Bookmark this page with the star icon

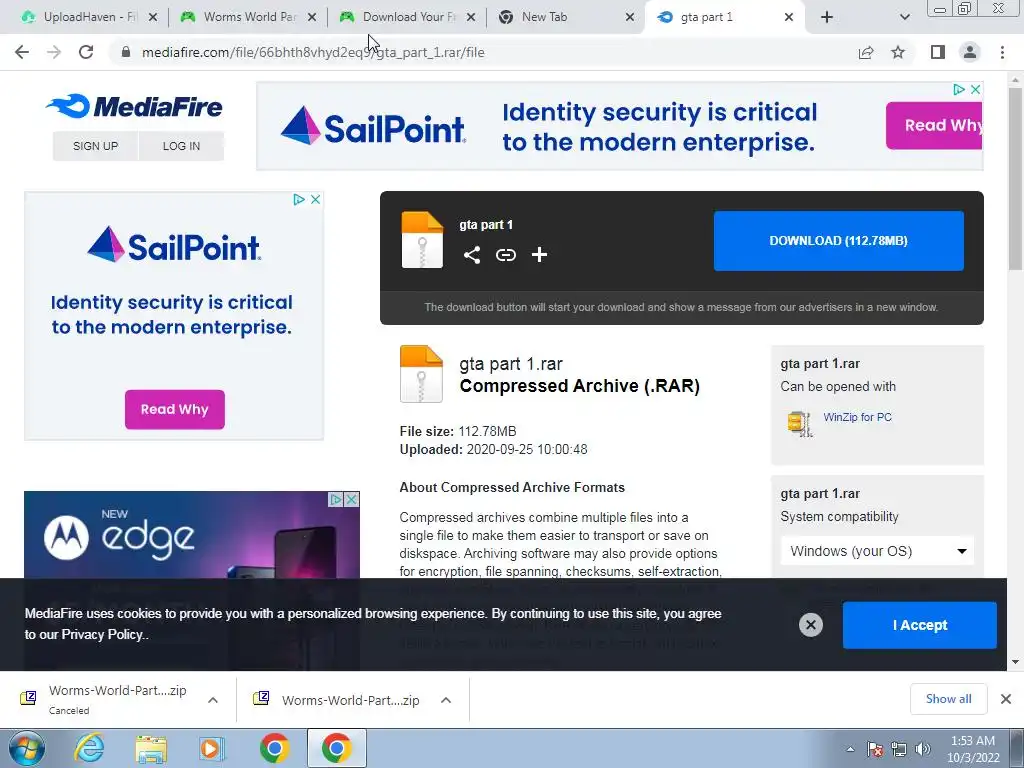click(898, 52)
